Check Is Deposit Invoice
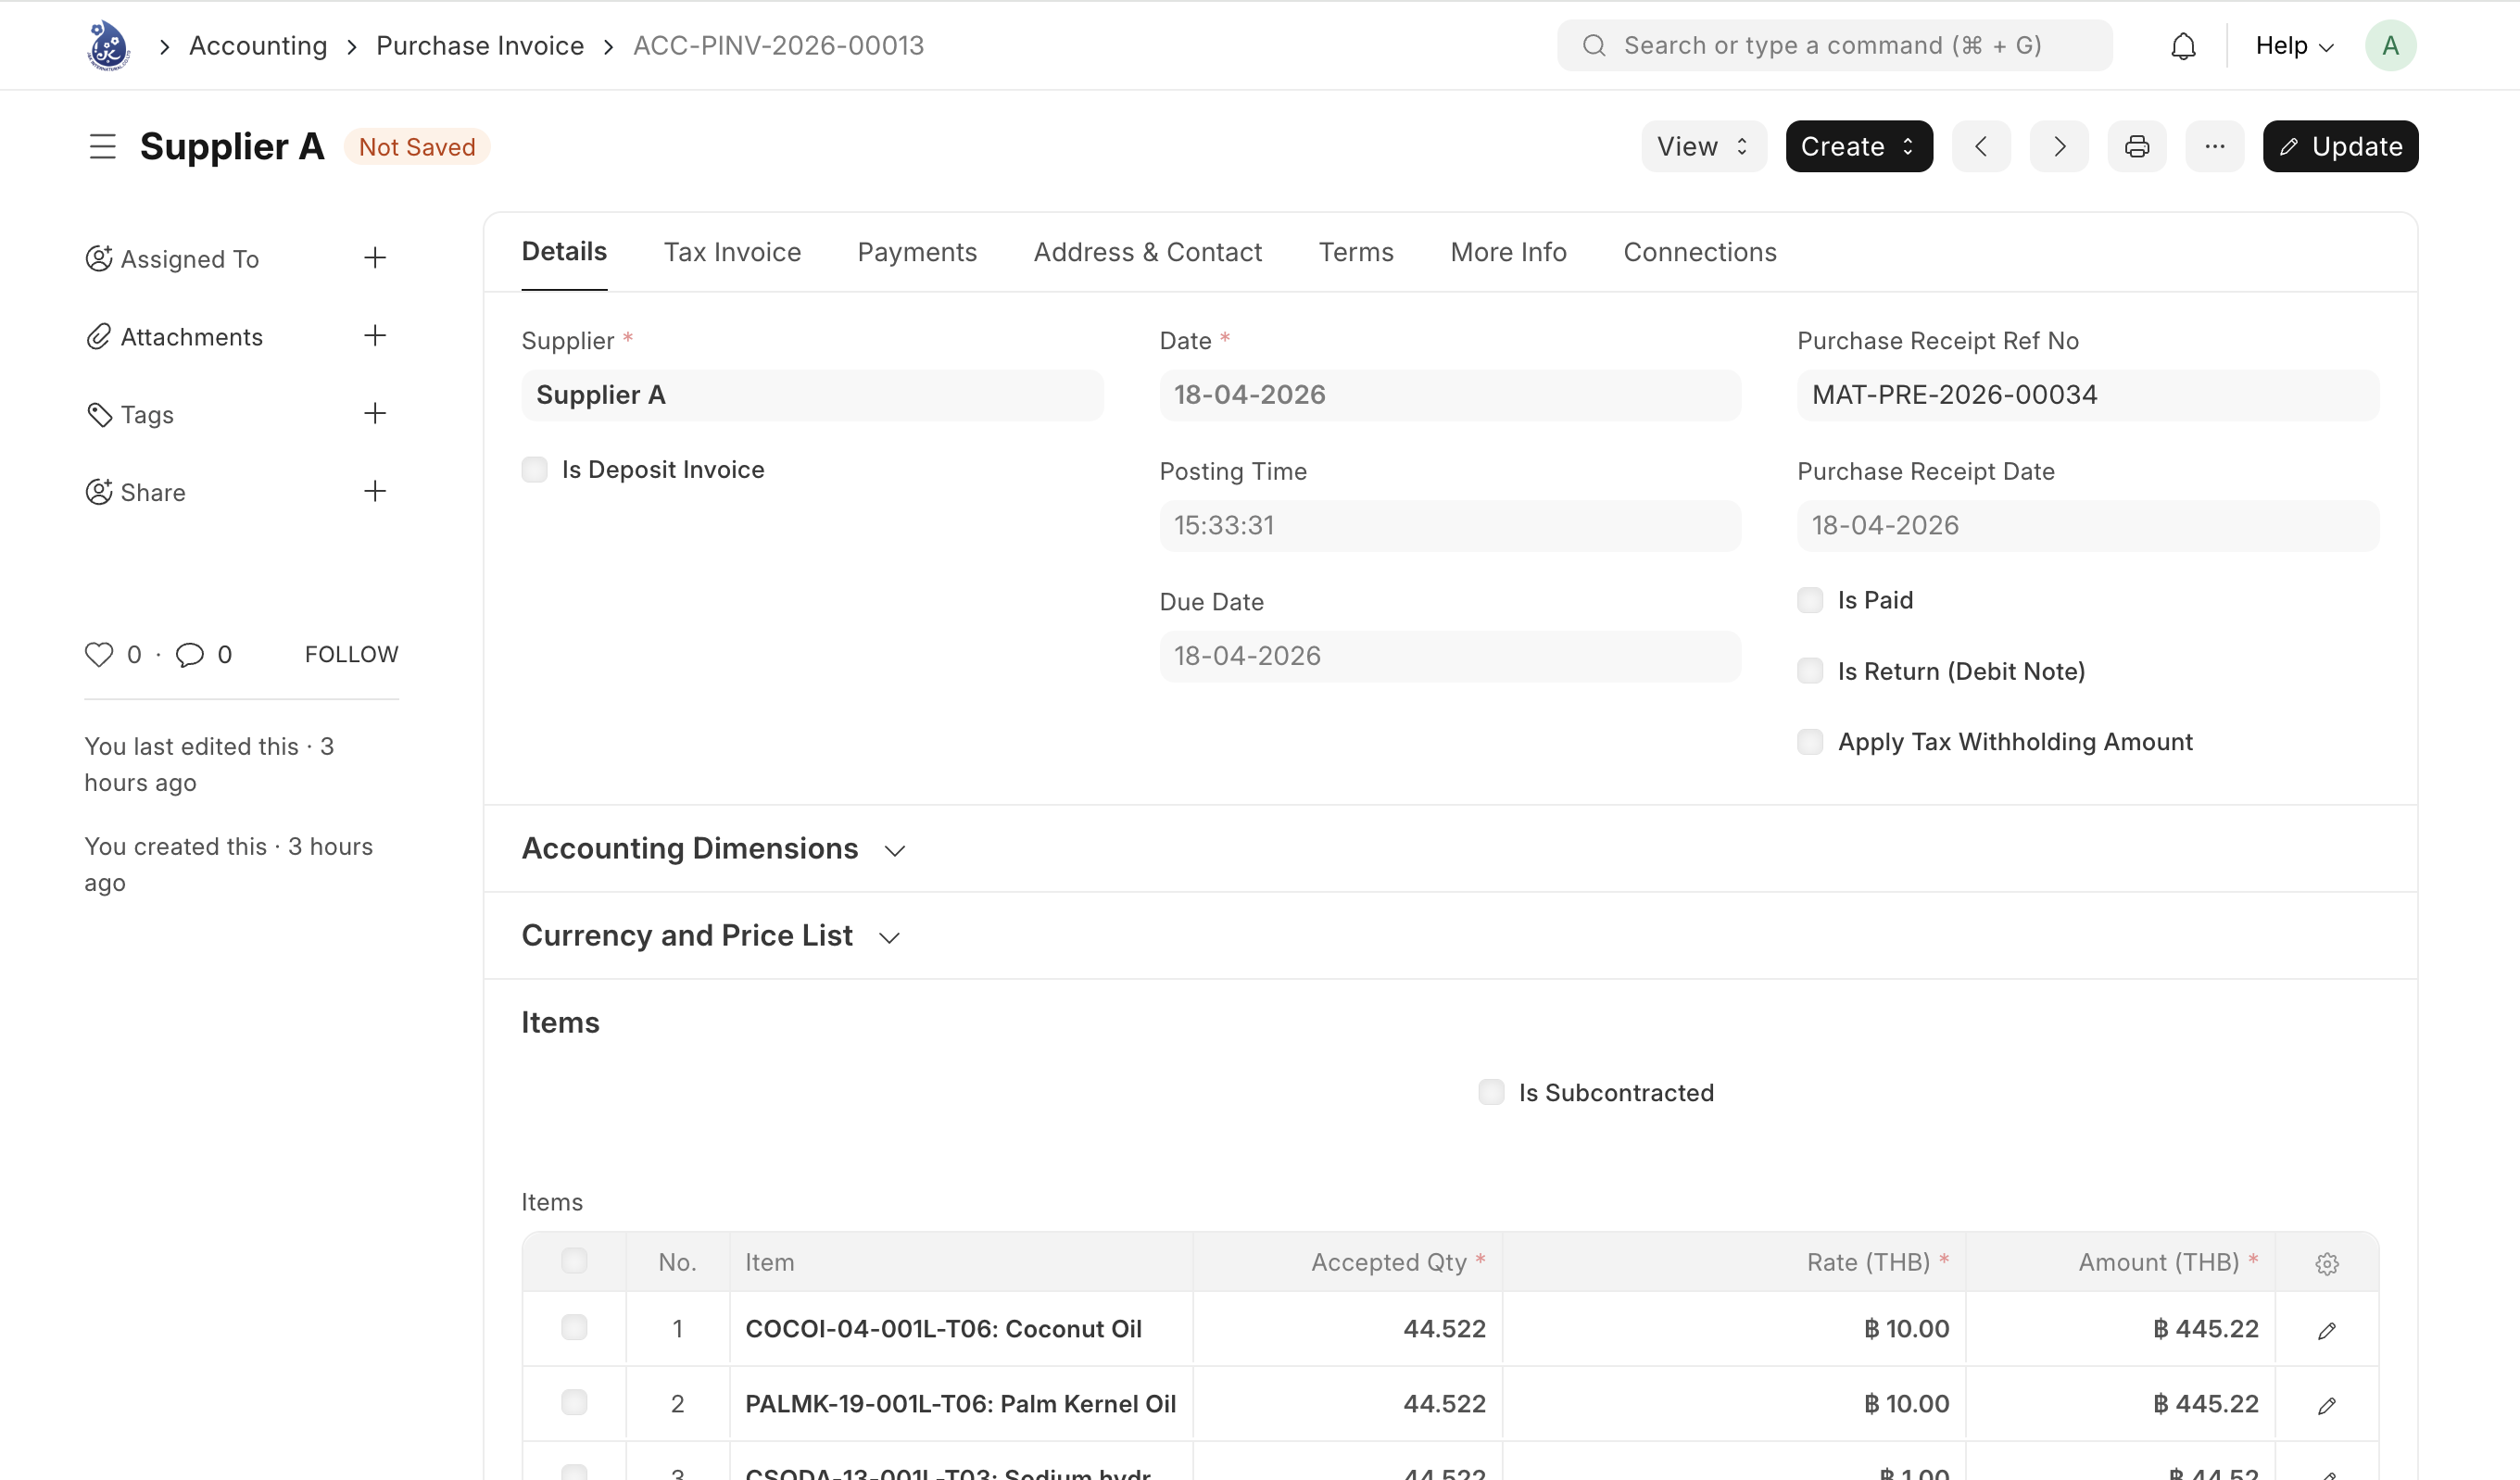Image resolution: width=2520 pixels, height=1480 pixels. pyautogui.click(x=535, y=470)
